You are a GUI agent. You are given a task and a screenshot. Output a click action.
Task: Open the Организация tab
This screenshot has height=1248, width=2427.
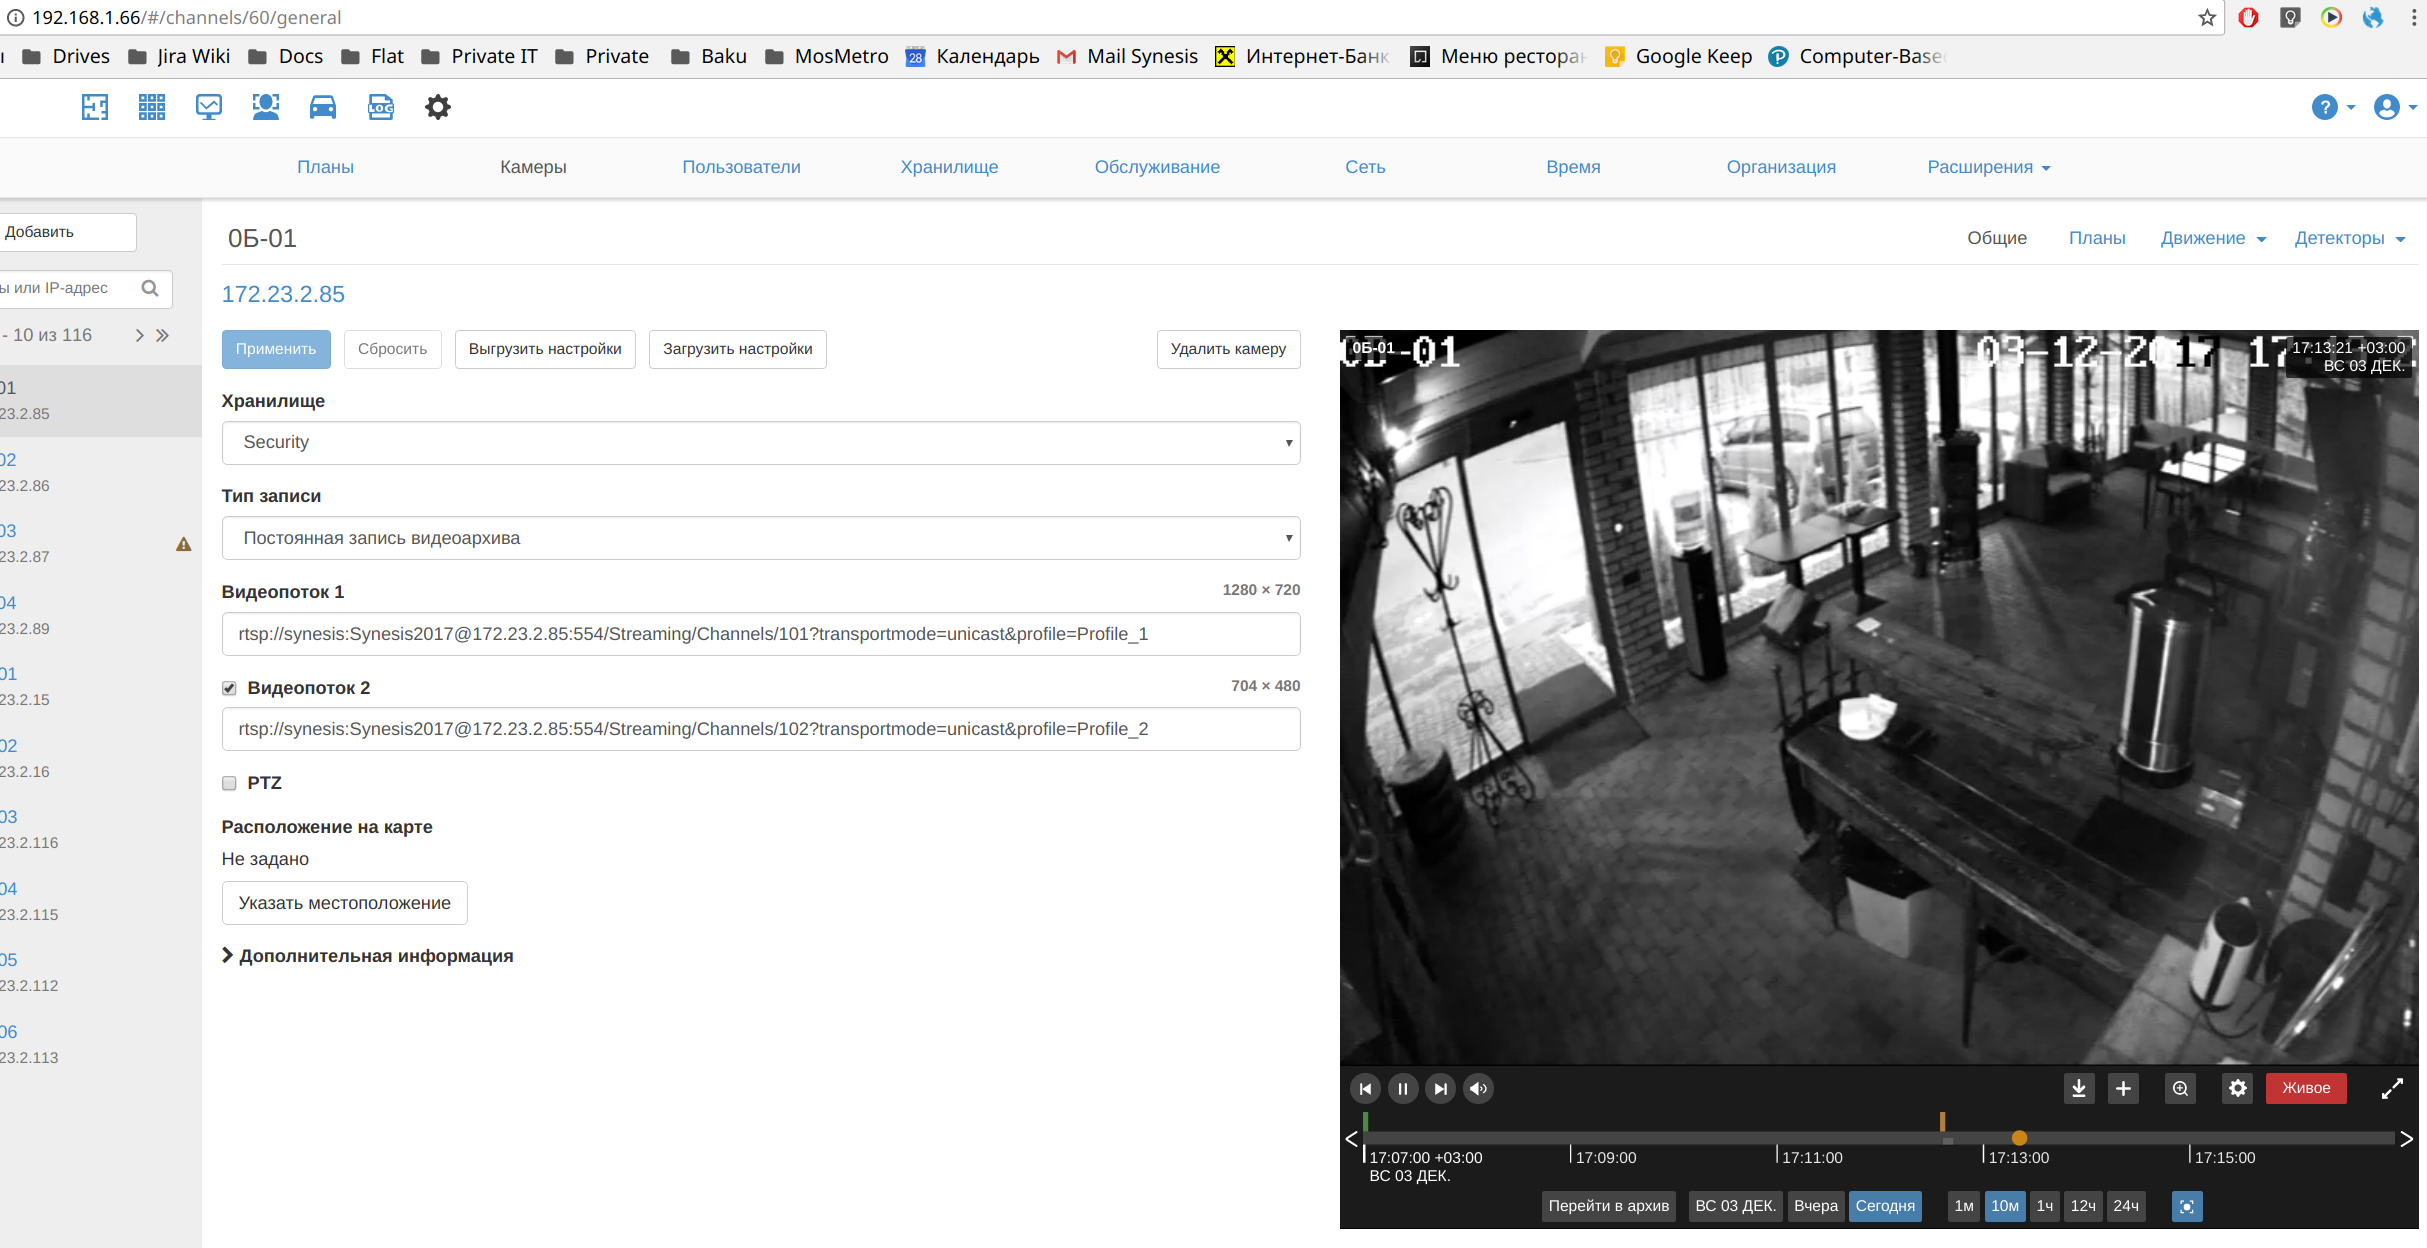(x=1781, y=167)
